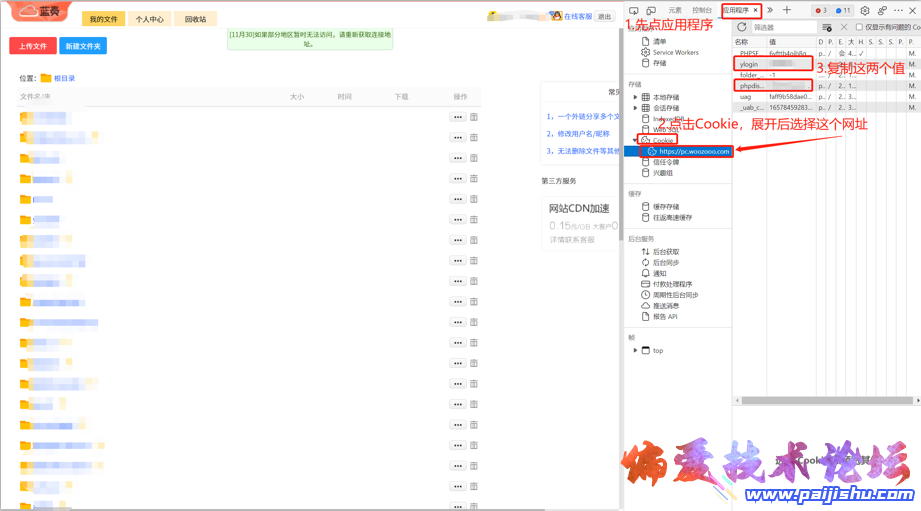Image resolution: width=921 pixels, height=511 pixels.
Task: Enable 仅显示有问题的 Cookie checkbox
Action: (x=859, y=27)
